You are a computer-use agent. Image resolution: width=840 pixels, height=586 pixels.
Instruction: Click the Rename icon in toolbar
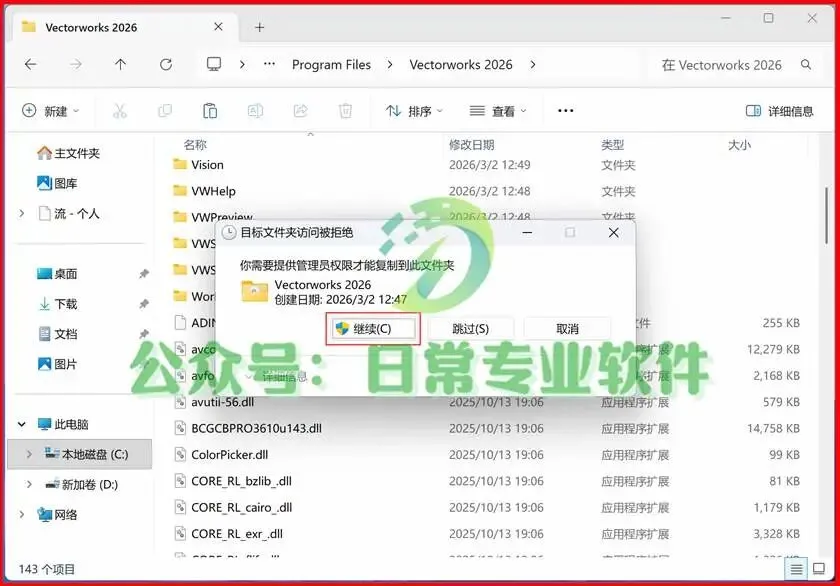[x=255, y=111]
